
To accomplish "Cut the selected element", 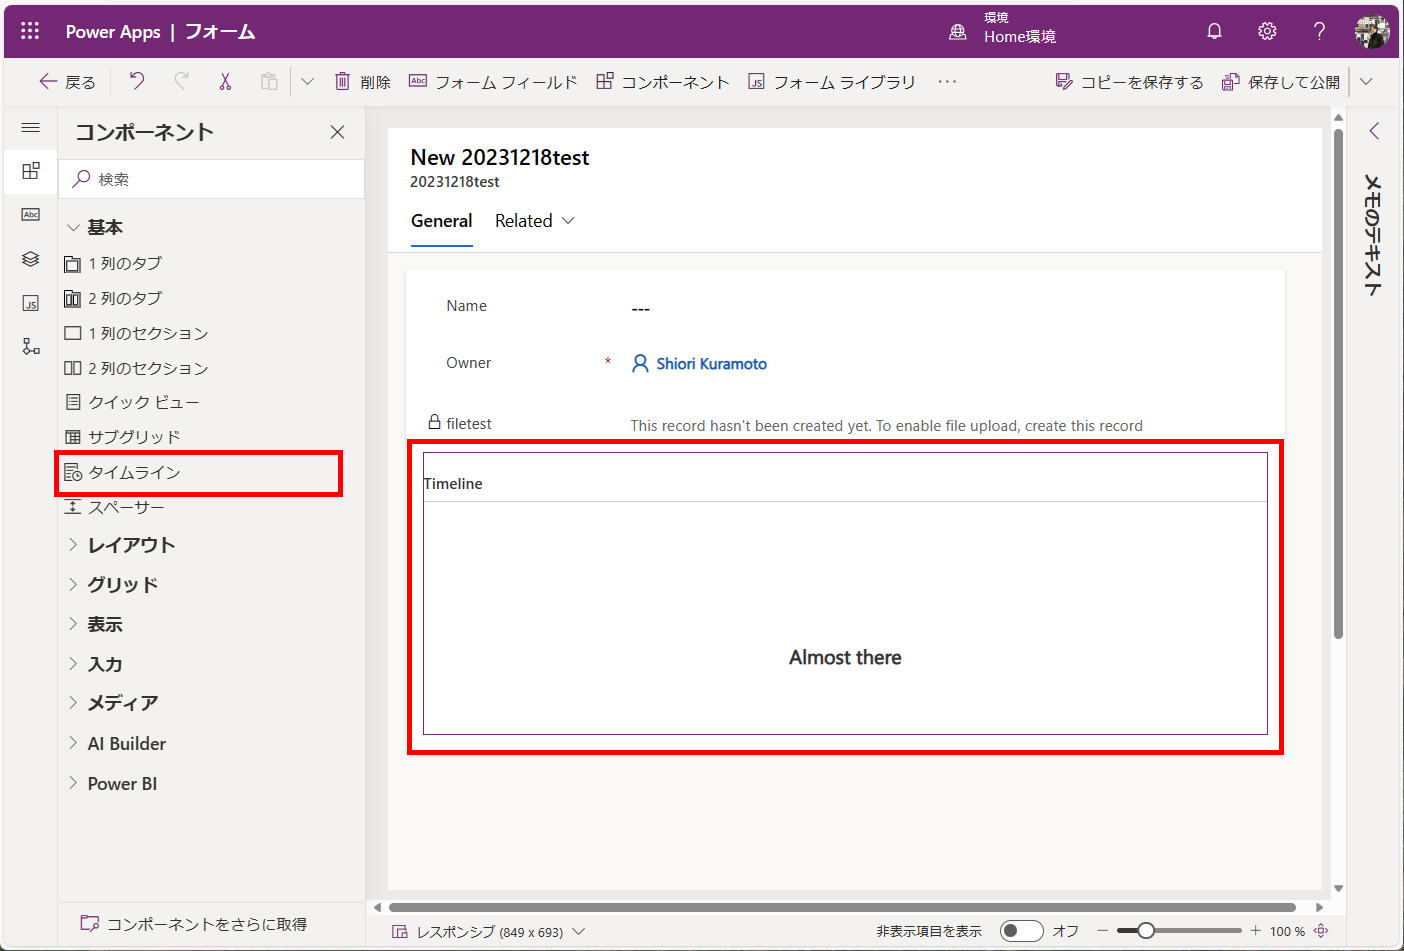I will [225, 82].
